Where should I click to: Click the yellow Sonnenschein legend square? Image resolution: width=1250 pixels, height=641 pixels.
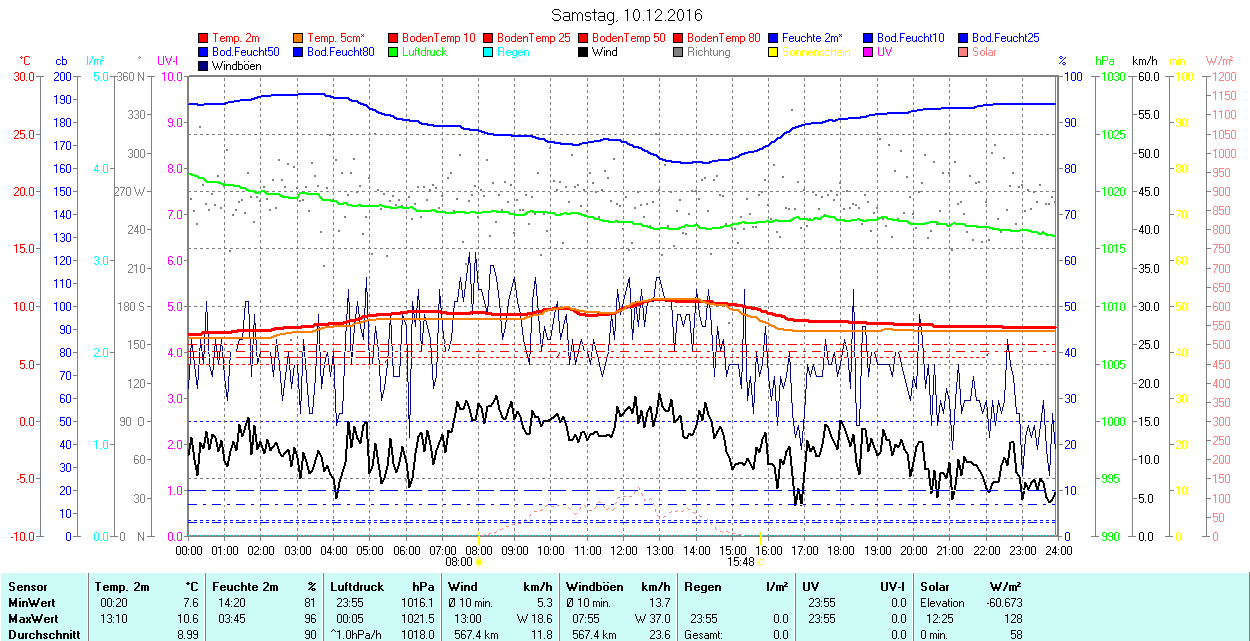pos(774,52)
